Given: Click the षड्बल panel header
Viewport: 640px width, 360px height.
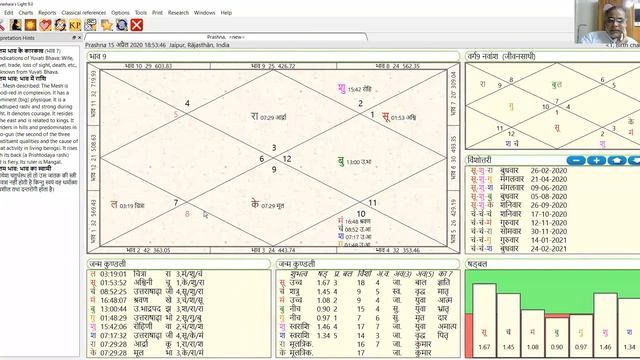Looking at the screenshot, I should point(553,264).
